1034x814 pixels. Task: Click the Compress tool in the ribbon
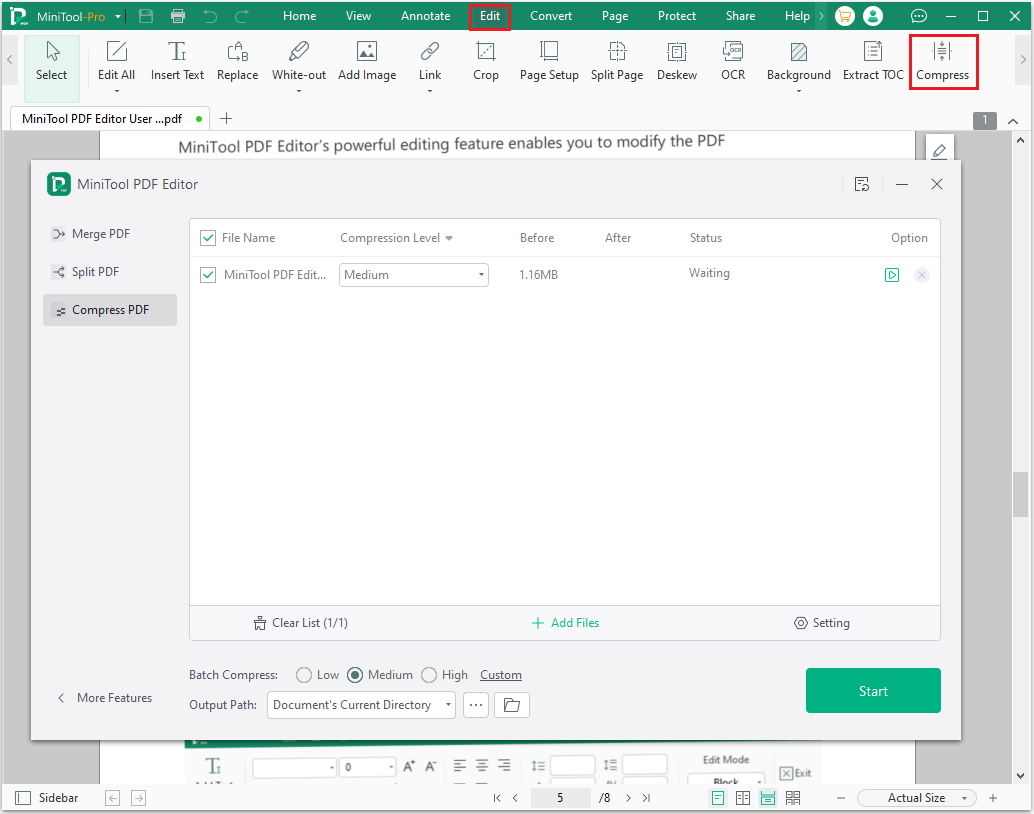pyautogui.click(x=942, y=61)
